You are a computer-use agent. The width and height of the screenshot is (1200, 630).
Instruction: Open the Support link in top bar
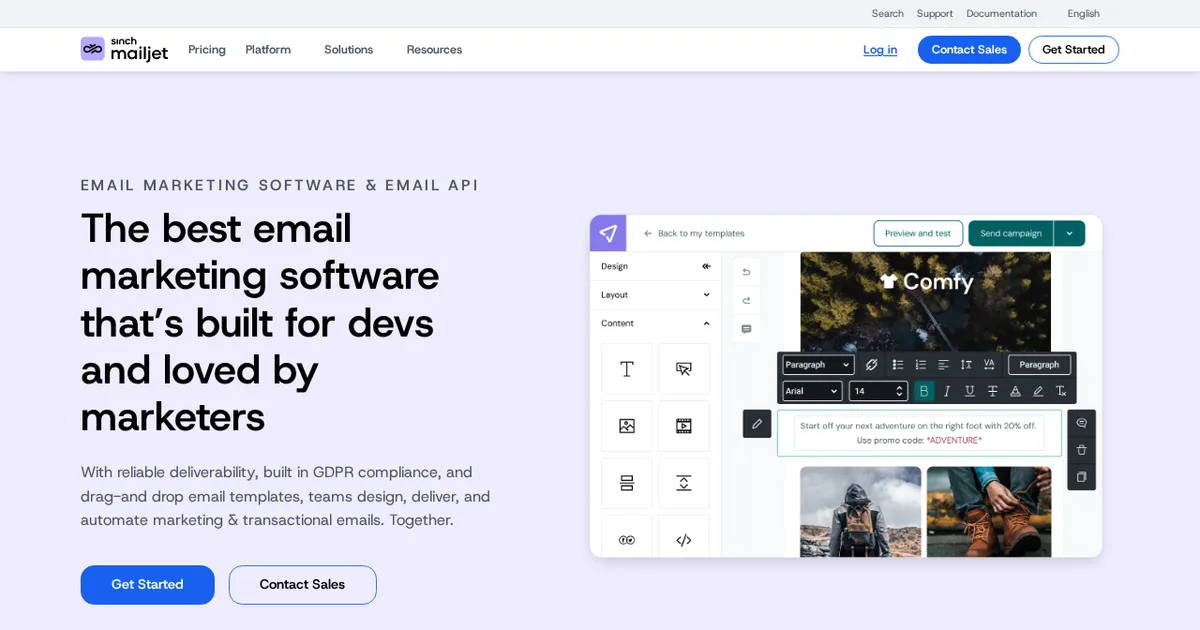[x=935, y=14]
